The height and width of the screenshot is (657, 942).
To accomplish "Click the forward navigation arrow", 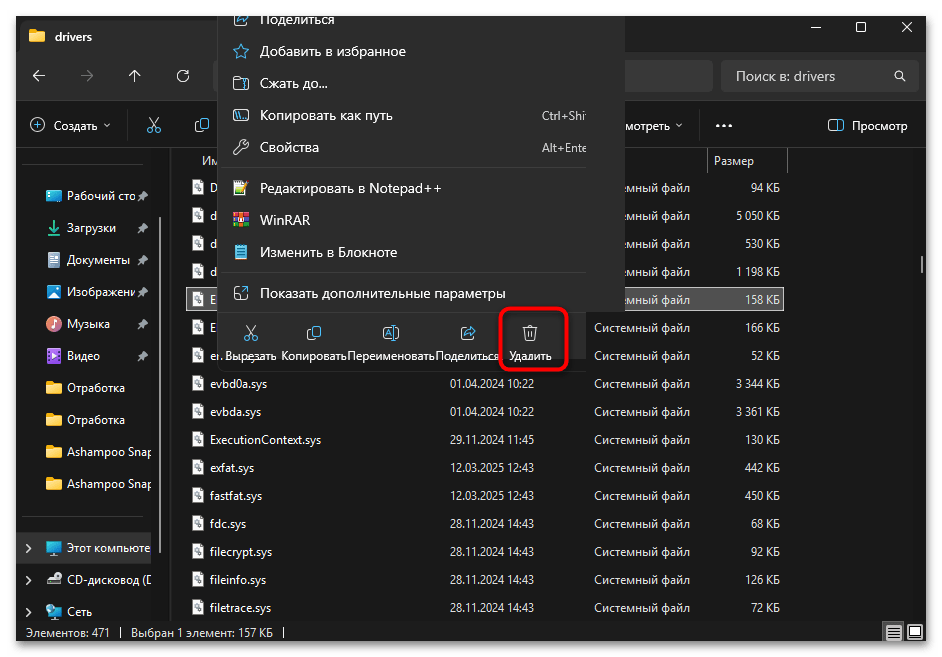I will click(x=87, y=76).
